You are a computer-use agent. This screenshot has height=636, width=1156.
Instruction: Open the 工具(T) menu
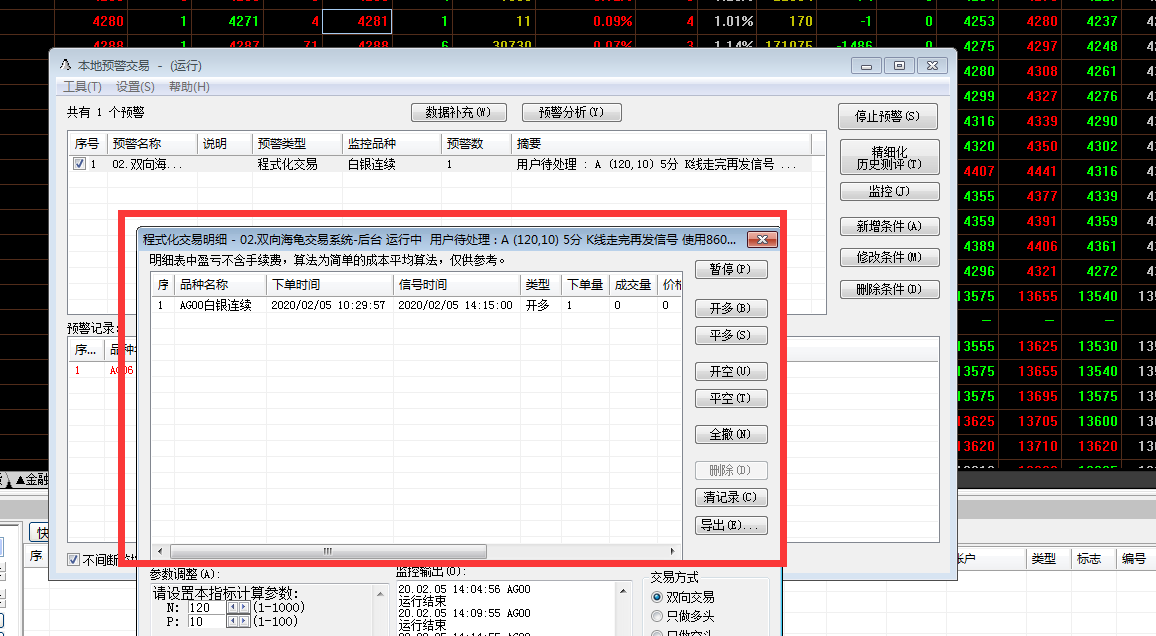click(82, 87)
